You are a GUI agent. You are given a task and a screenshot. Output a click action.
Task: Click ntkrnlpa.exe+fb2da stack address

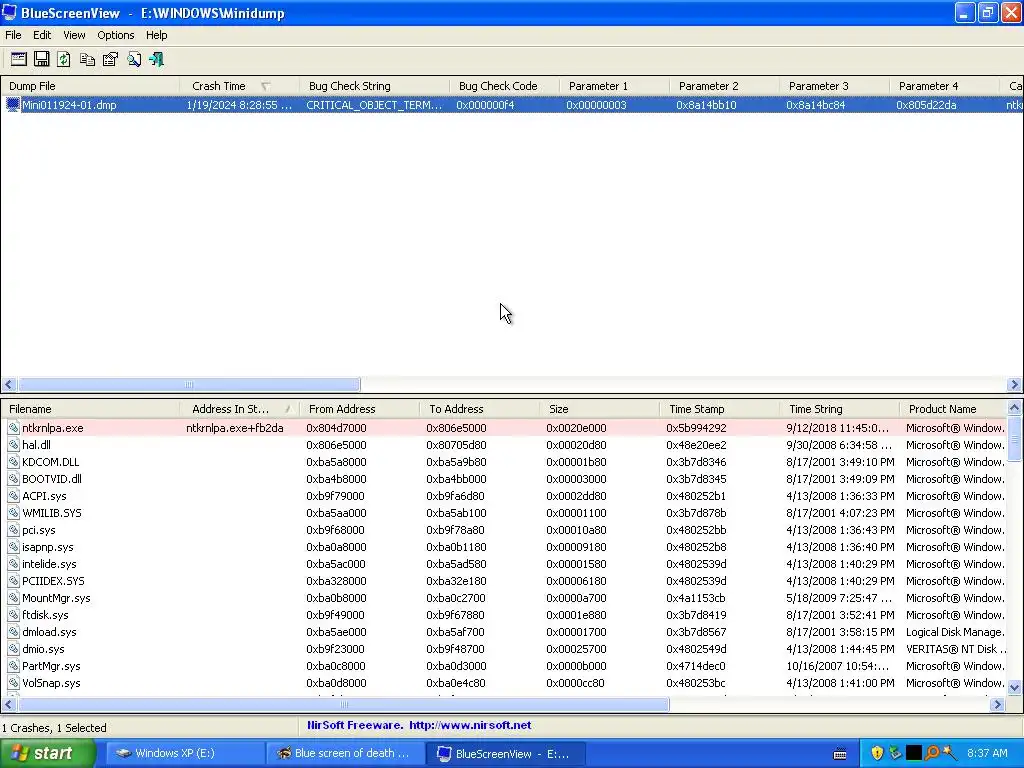coord(234,428)
